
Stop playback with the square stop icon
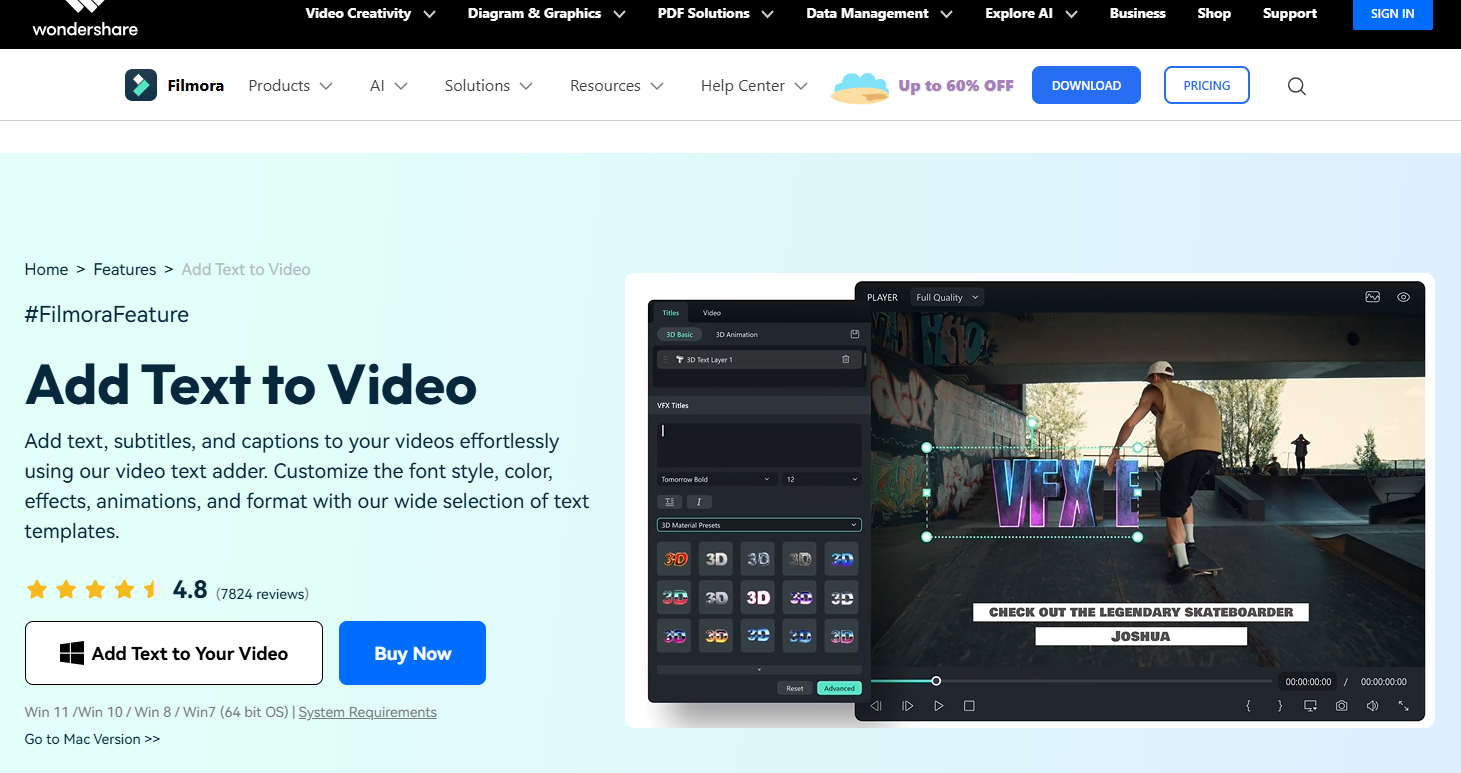pos(969,706)
